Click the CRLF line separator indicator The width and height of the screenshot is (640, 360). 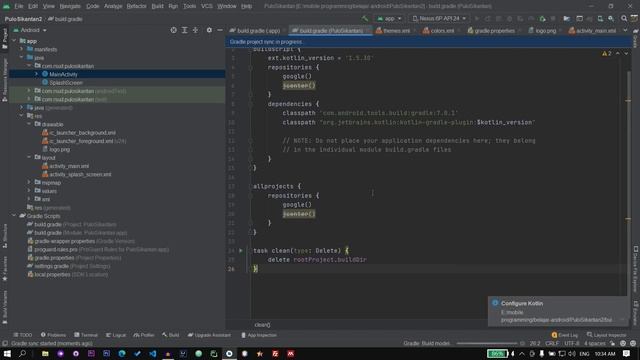552,343
